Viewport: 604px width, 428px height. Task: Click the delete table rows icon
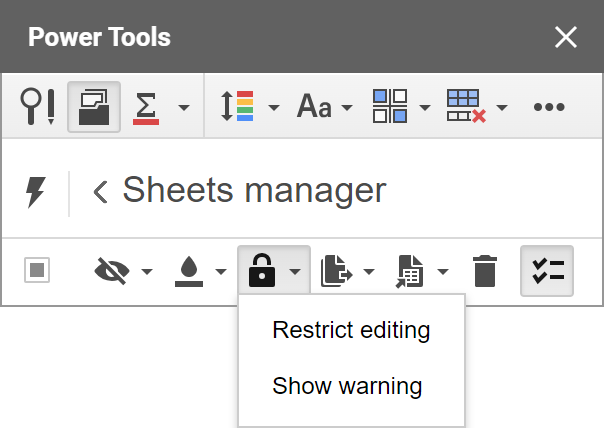point(466,106)
